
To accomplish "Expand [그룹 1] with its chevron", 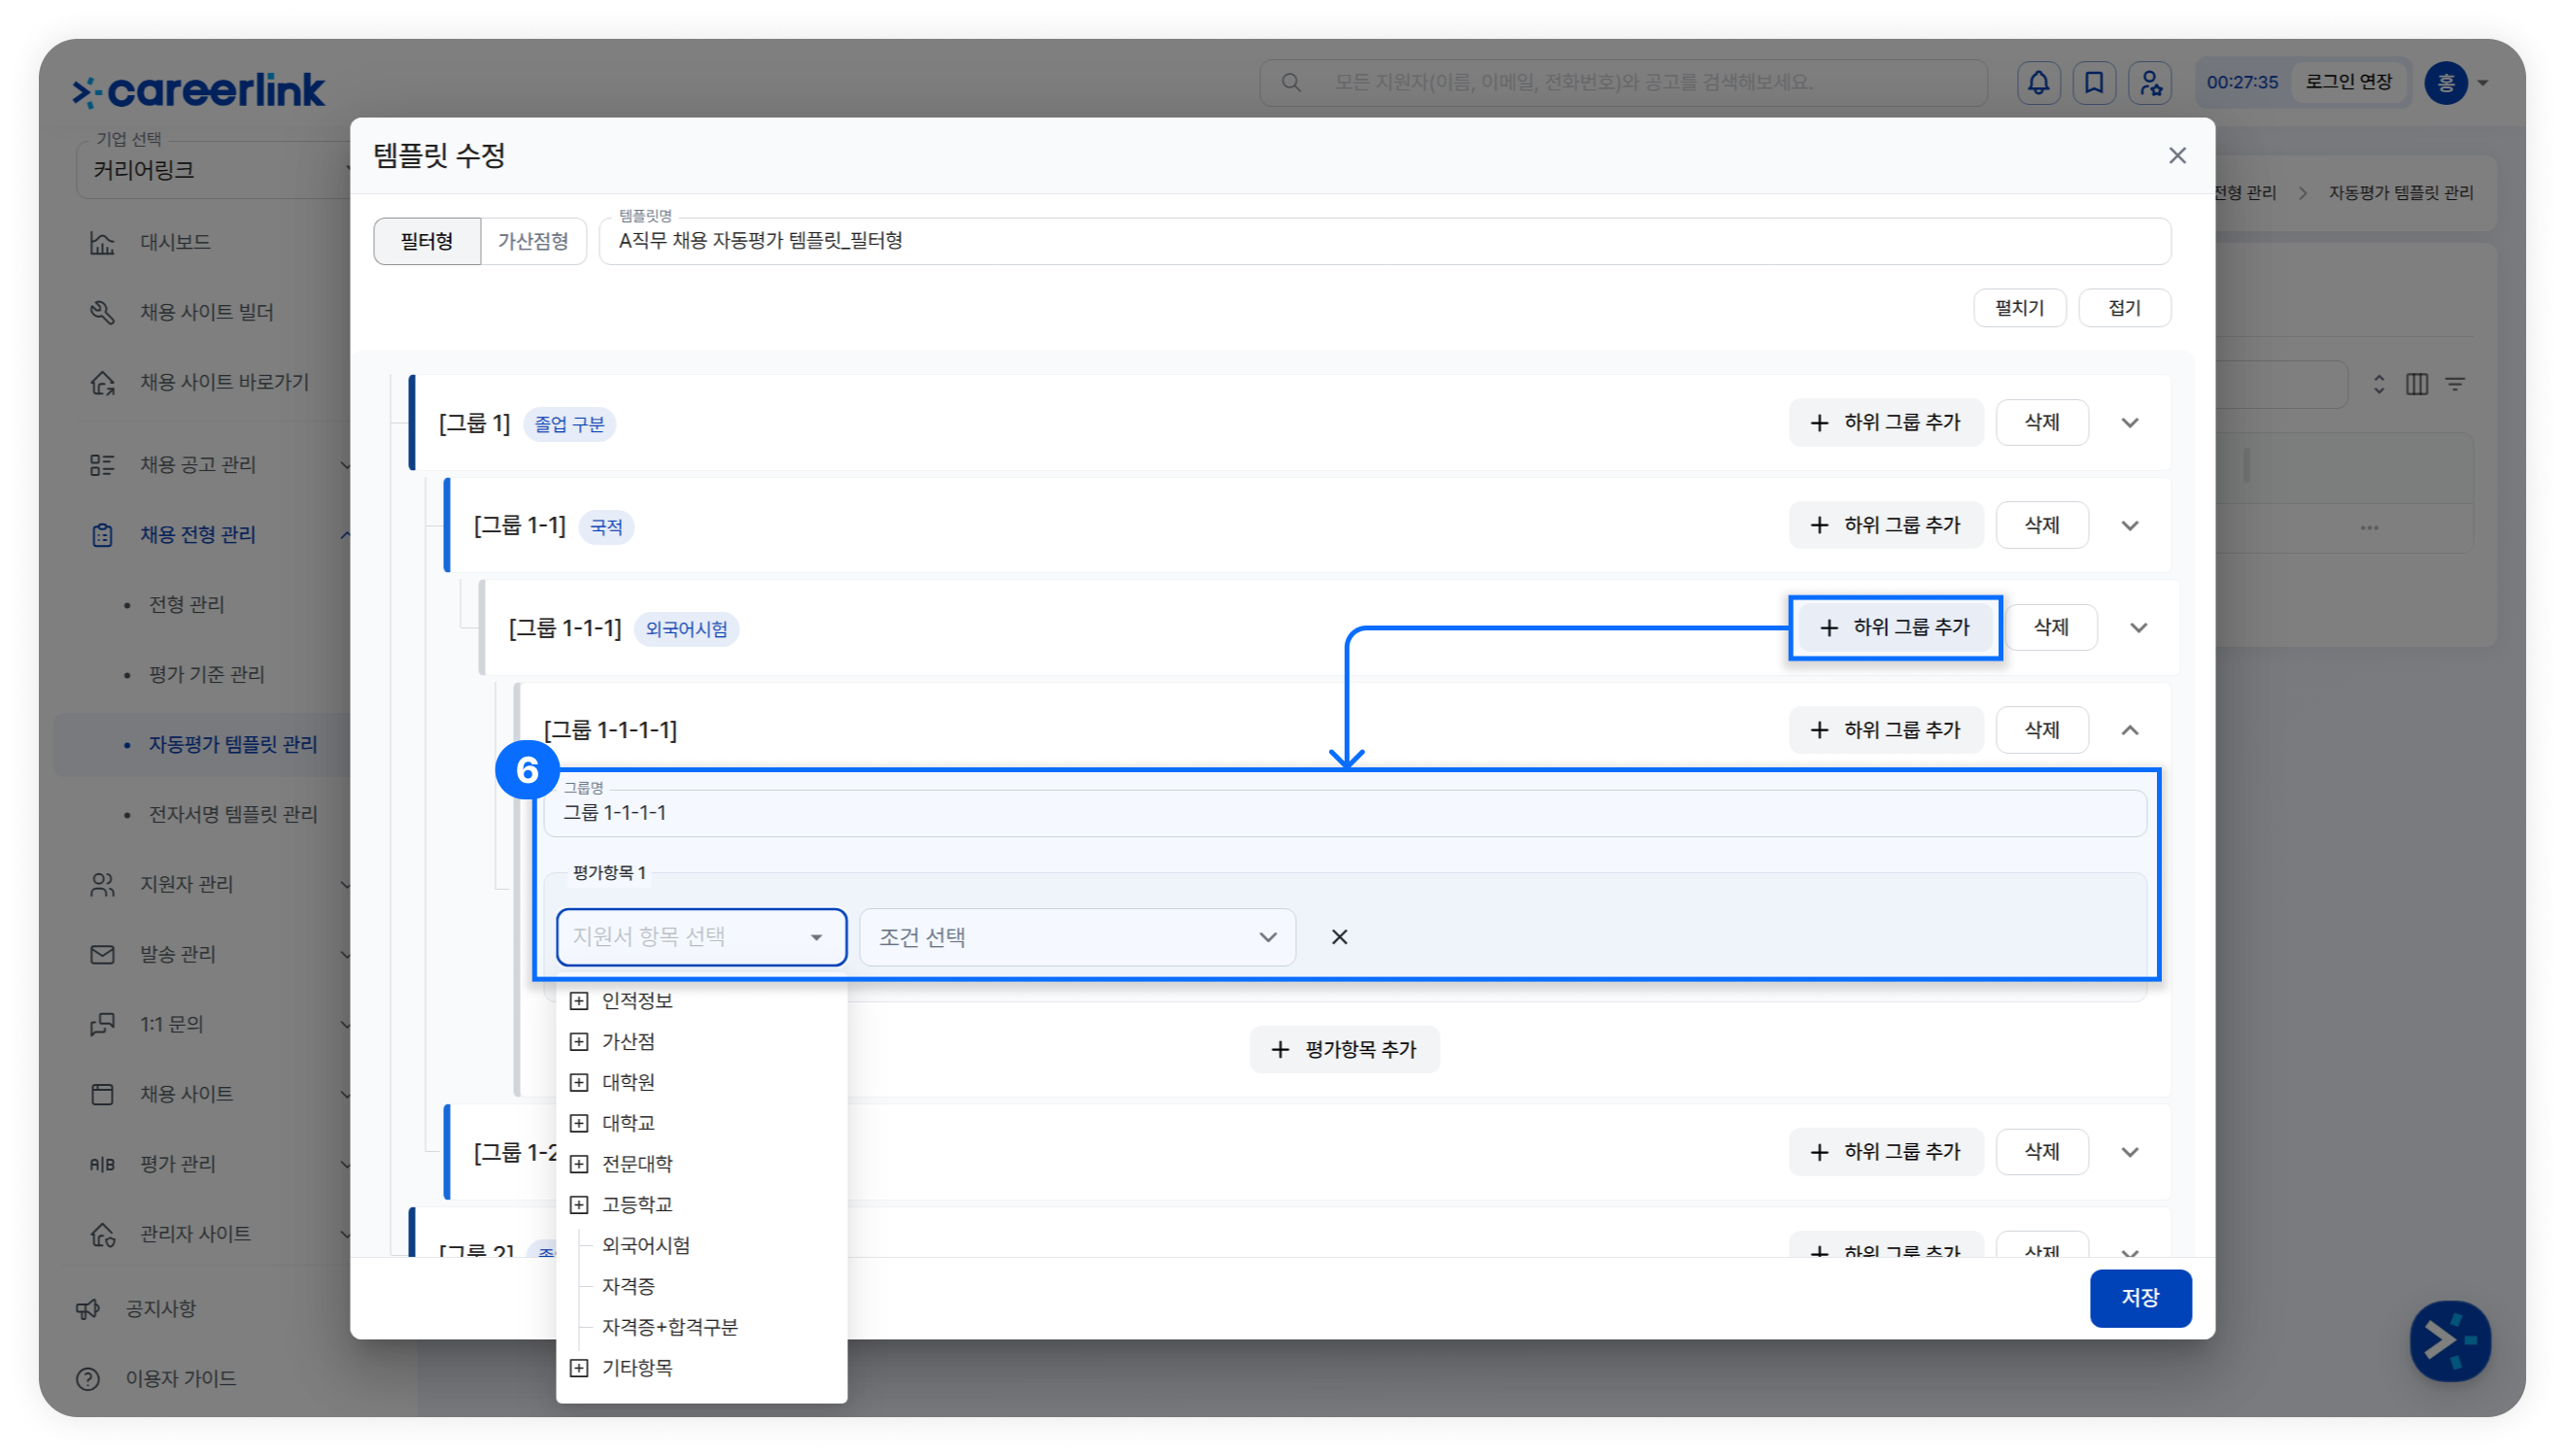I will click(2129, 423).
